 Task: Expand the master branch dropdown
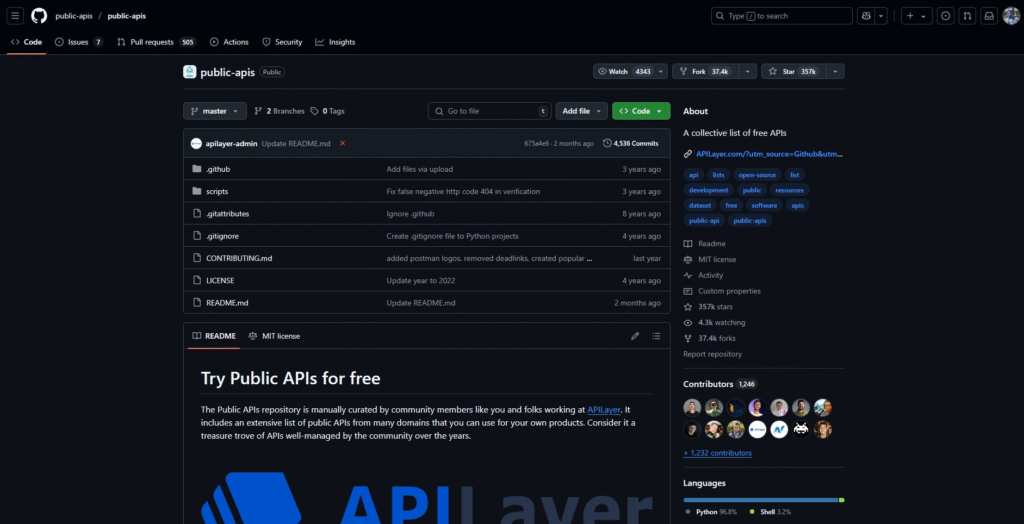(x=215, y=111)
